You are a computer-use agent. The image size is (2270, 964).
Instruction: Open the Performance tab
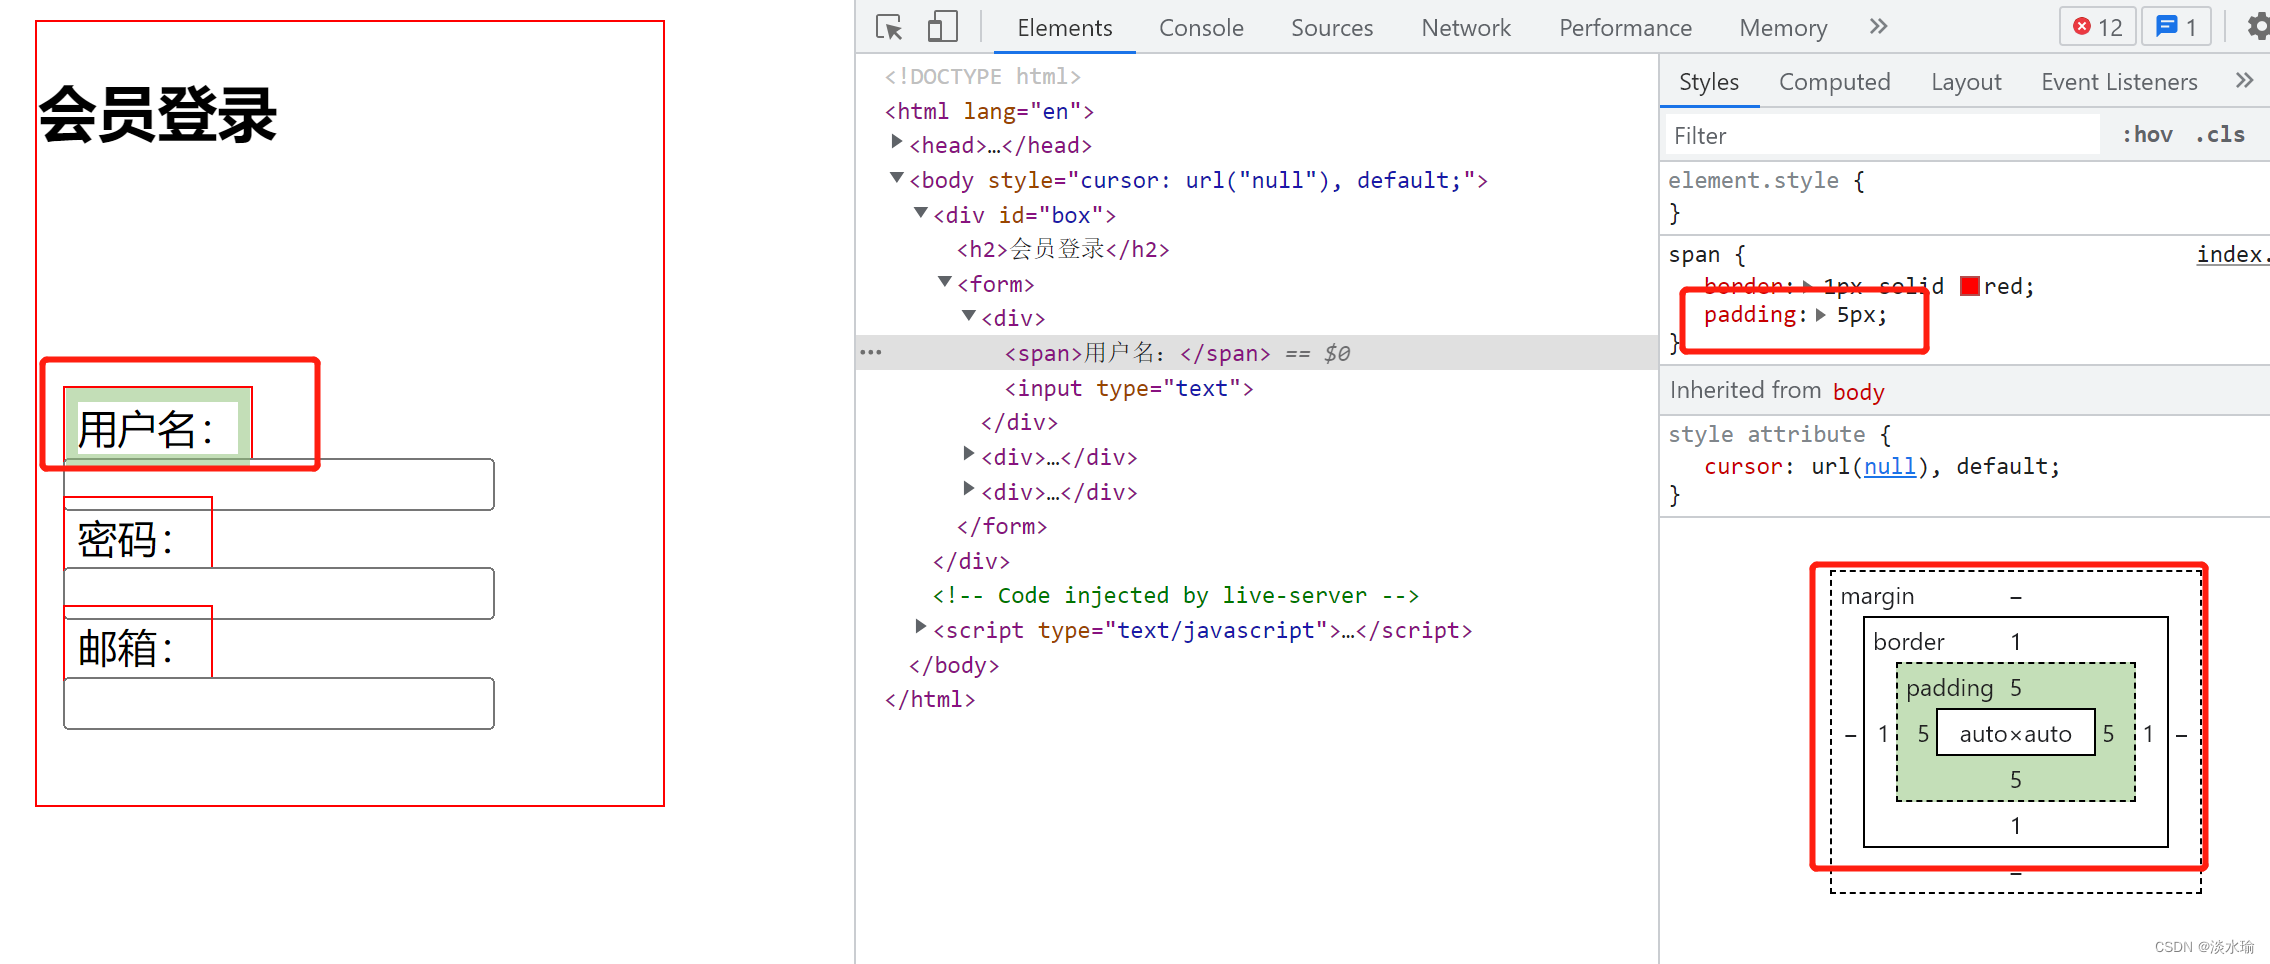(x=1625, y=28)
